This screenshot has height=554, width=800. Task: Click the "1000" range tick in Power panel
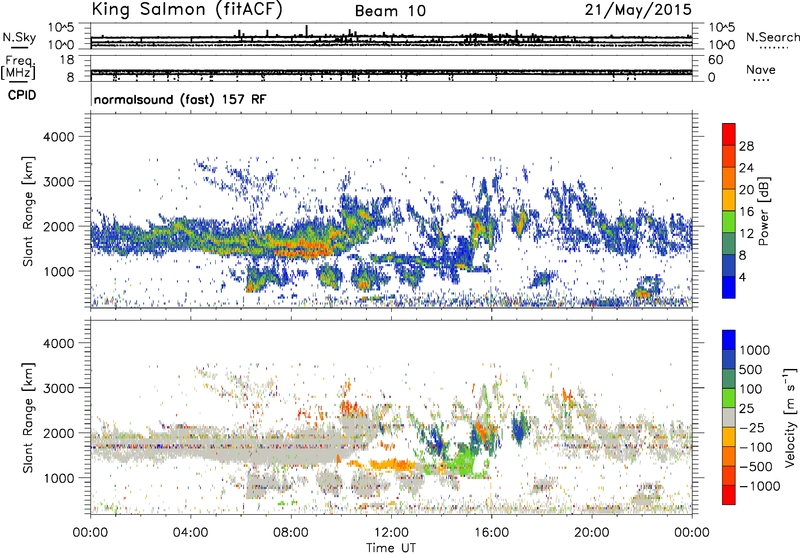click(58, 271)
